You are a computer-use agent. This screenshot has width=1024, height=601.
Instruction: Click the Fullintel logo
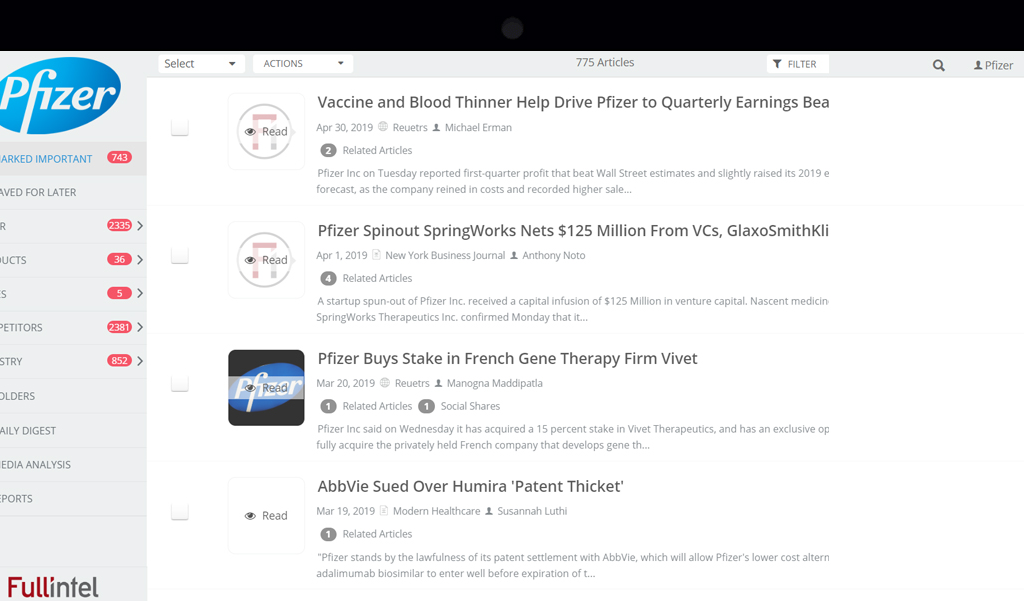53,587
